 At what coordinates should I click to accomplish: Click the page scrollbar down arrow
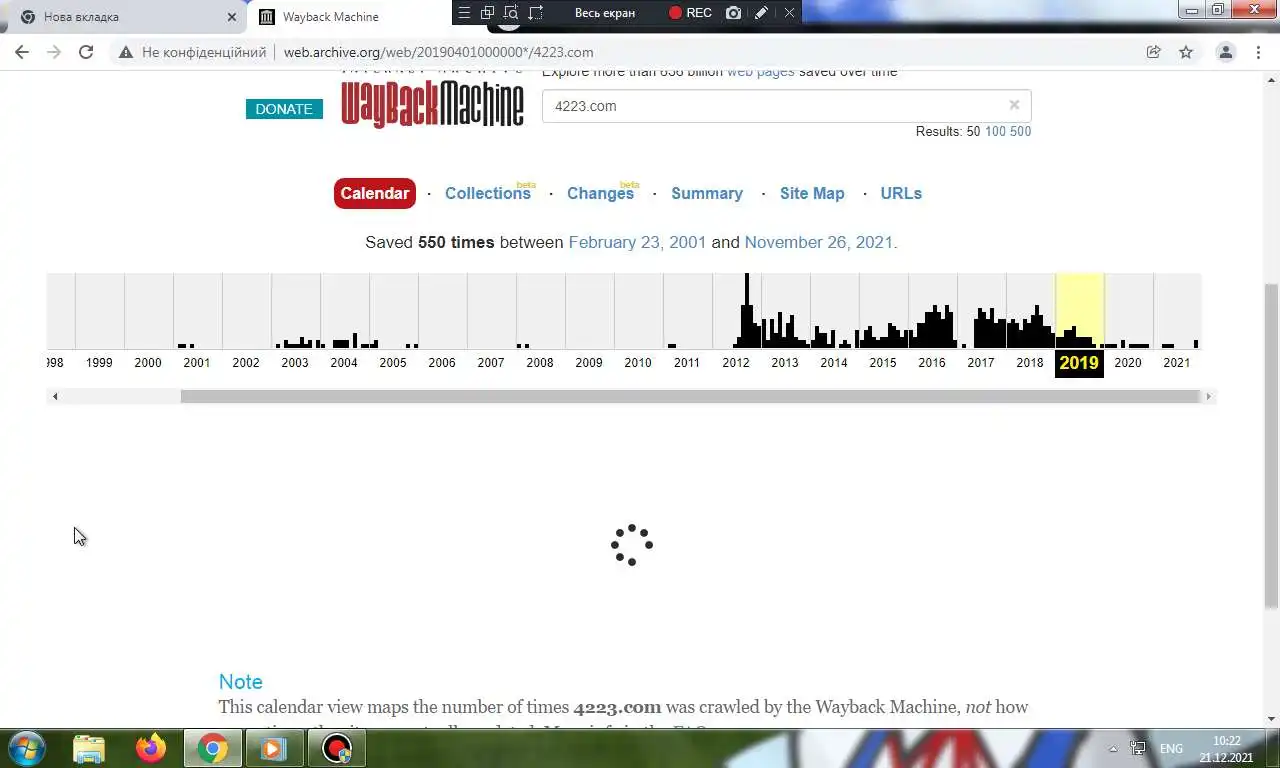pos(1271,719)
